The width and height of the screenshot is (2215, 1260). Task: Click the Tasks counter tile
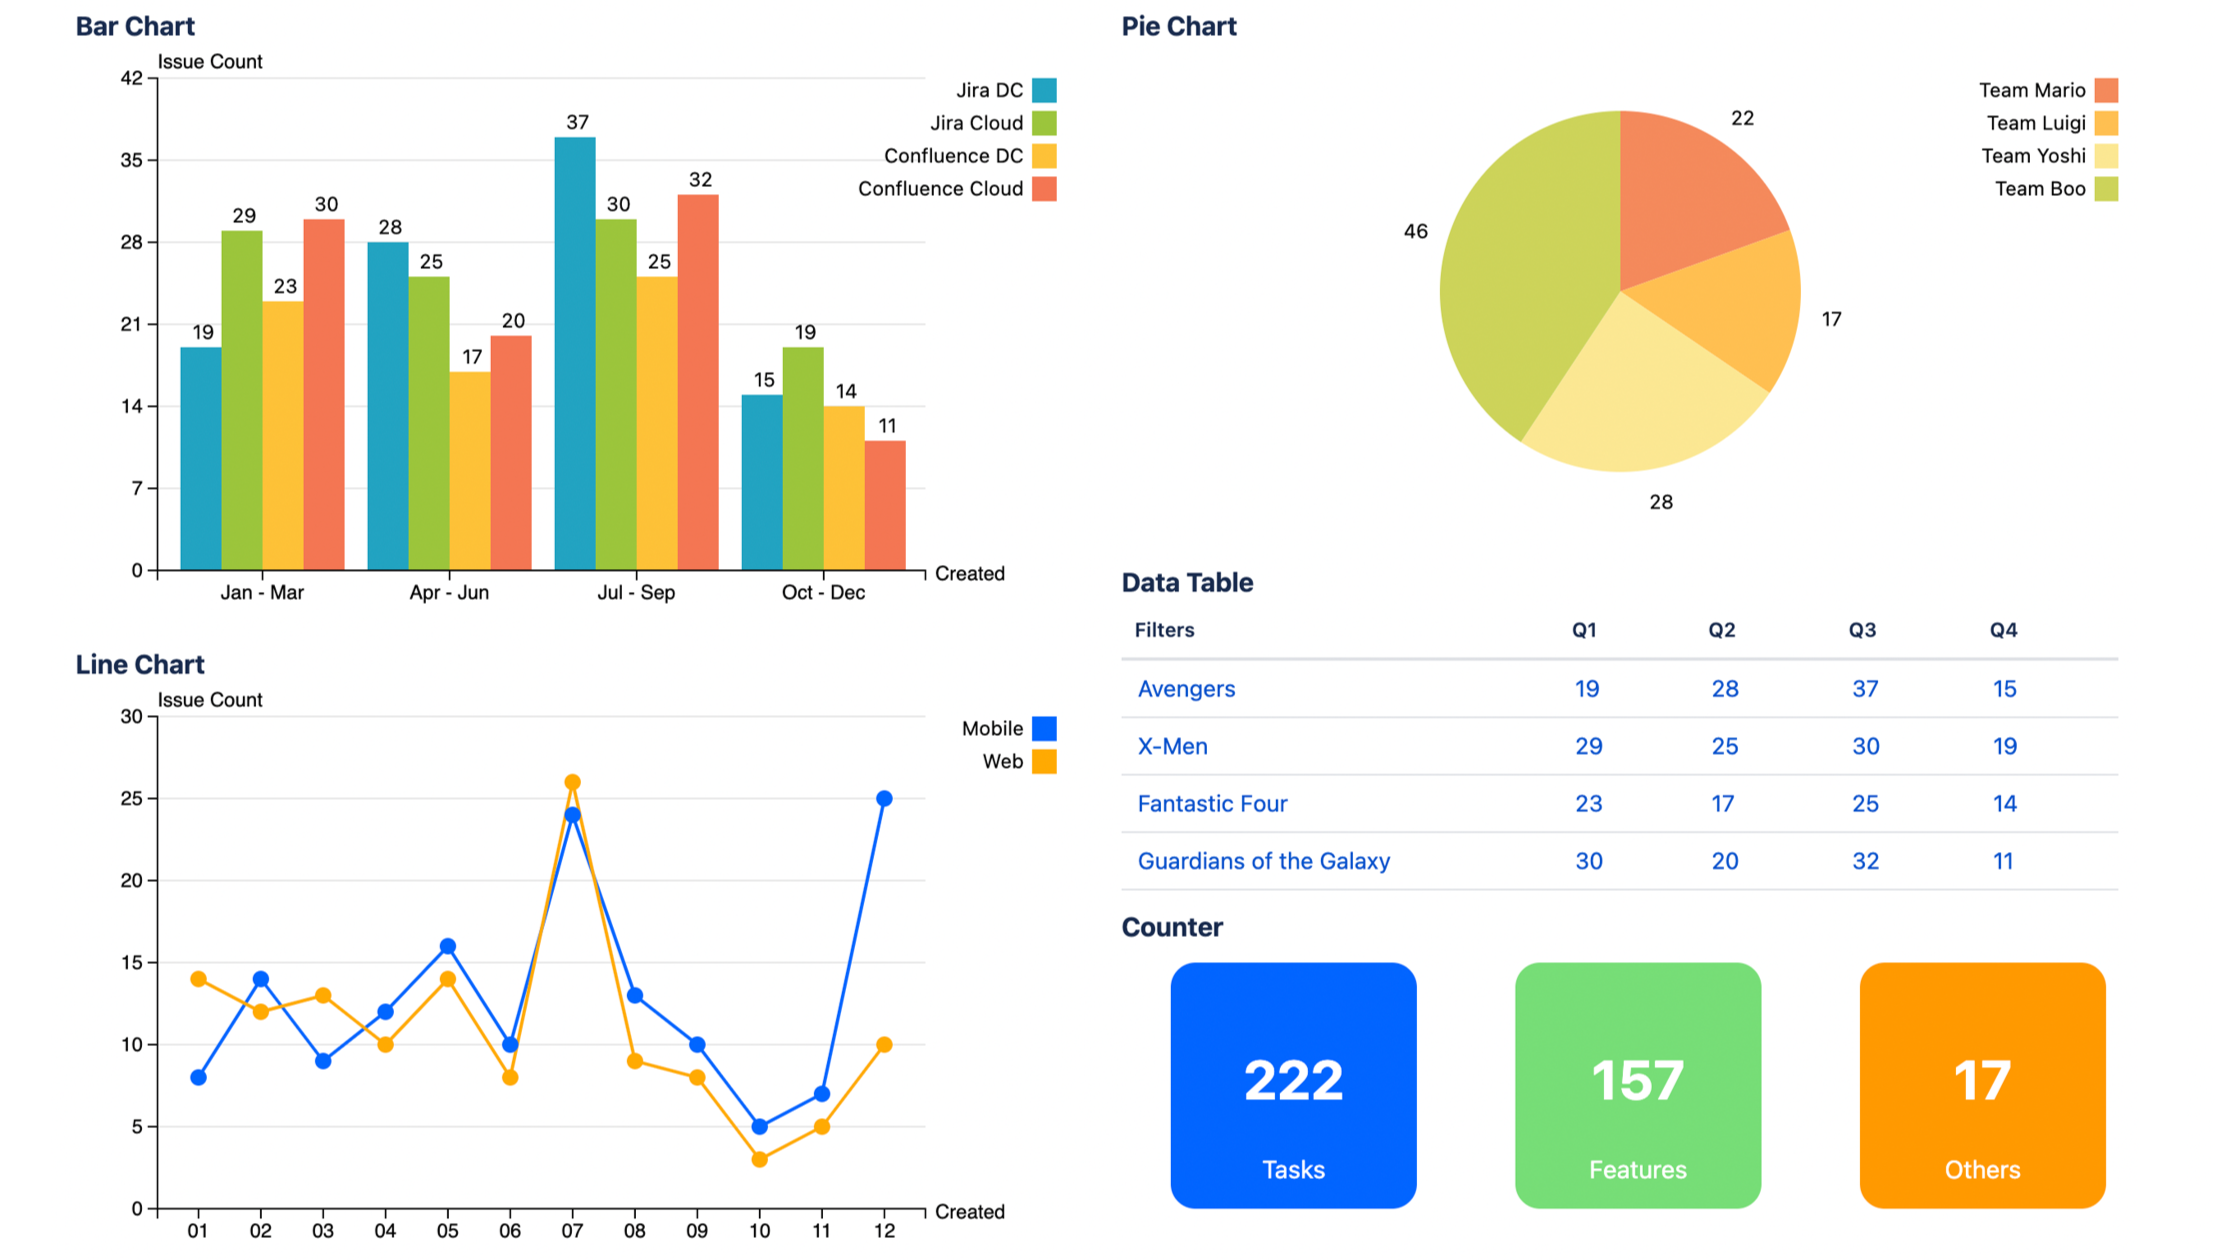pos(1293,1085)
